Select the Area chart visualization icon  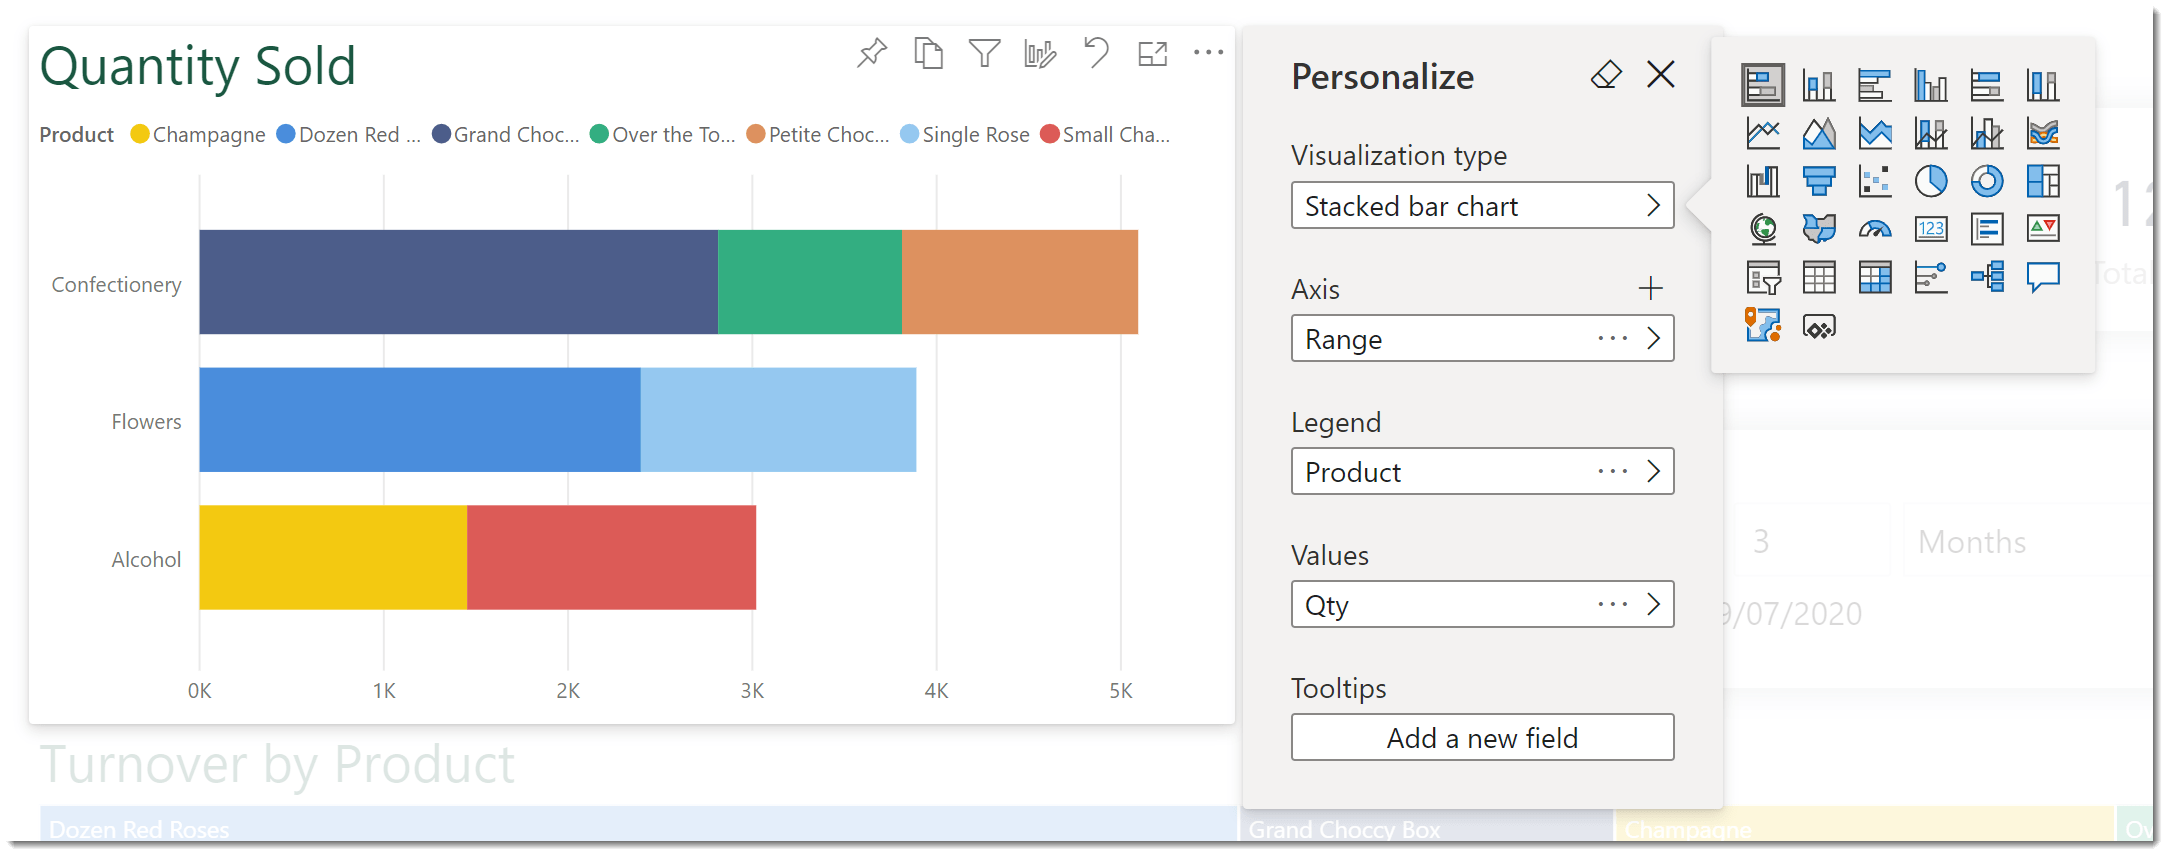pos(1819,133)
